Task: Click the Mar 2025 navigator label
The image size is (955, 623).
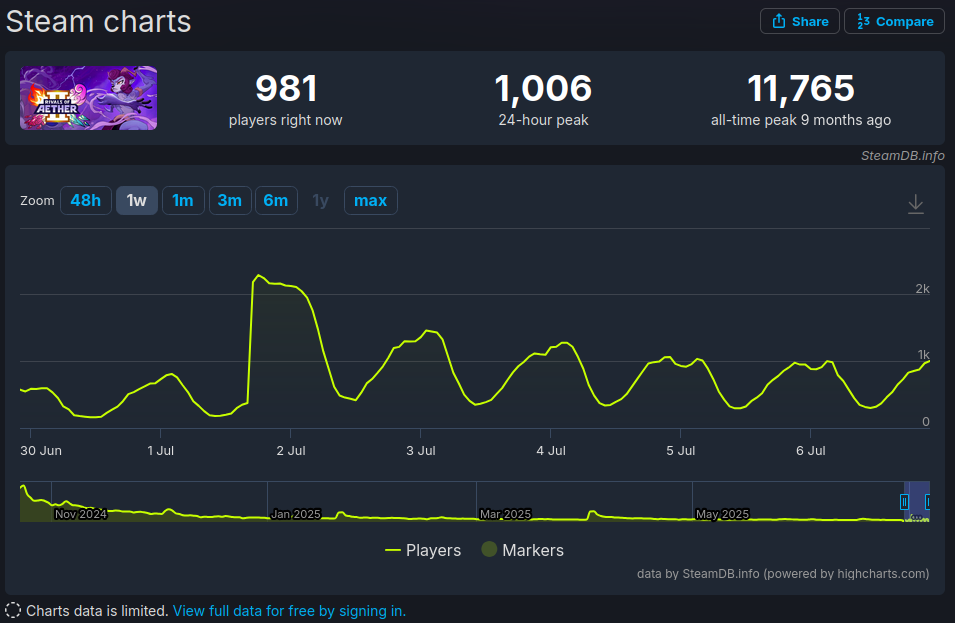Action: click(506, 515)
